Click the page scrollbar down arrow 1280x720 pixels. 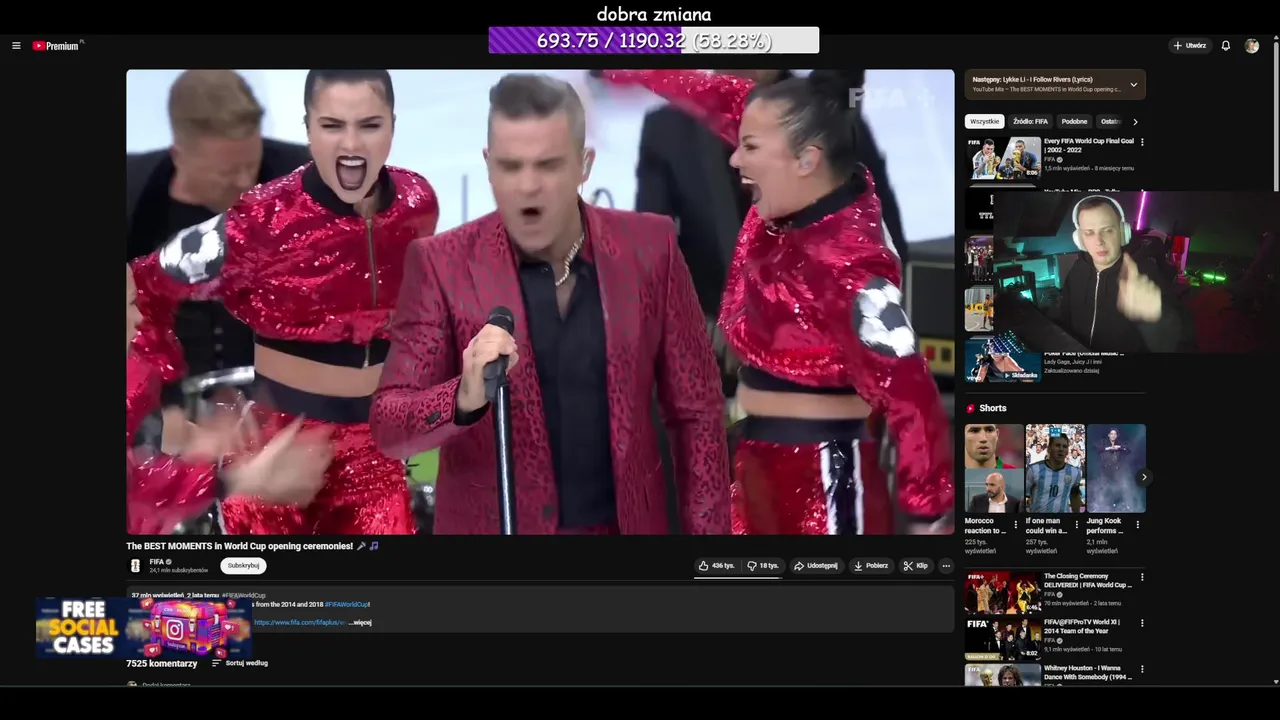pyautogui.click(x=1275, y=682)
